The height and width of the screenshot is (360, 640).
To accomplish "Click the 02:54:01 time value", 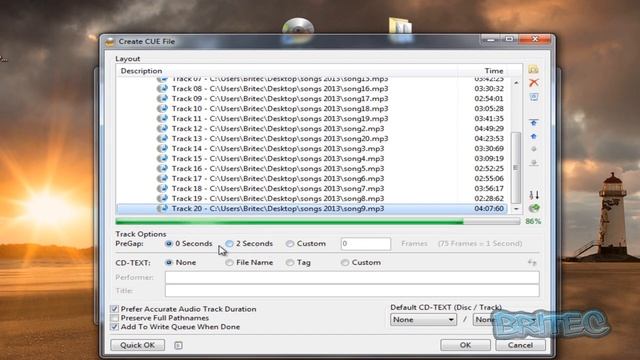I will tap(489, 99).
